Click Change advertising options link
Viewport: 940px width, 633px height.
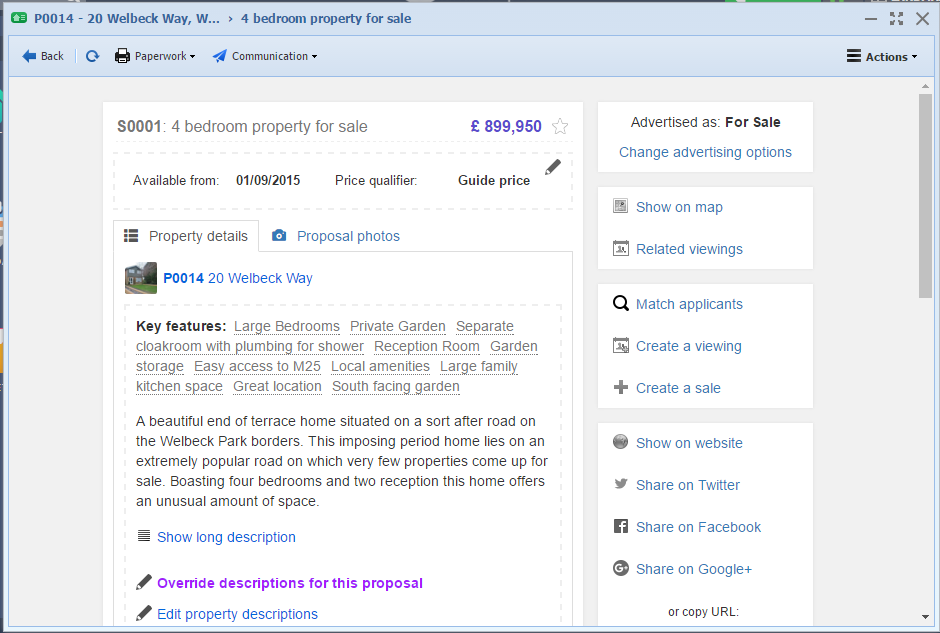point(705,152)
